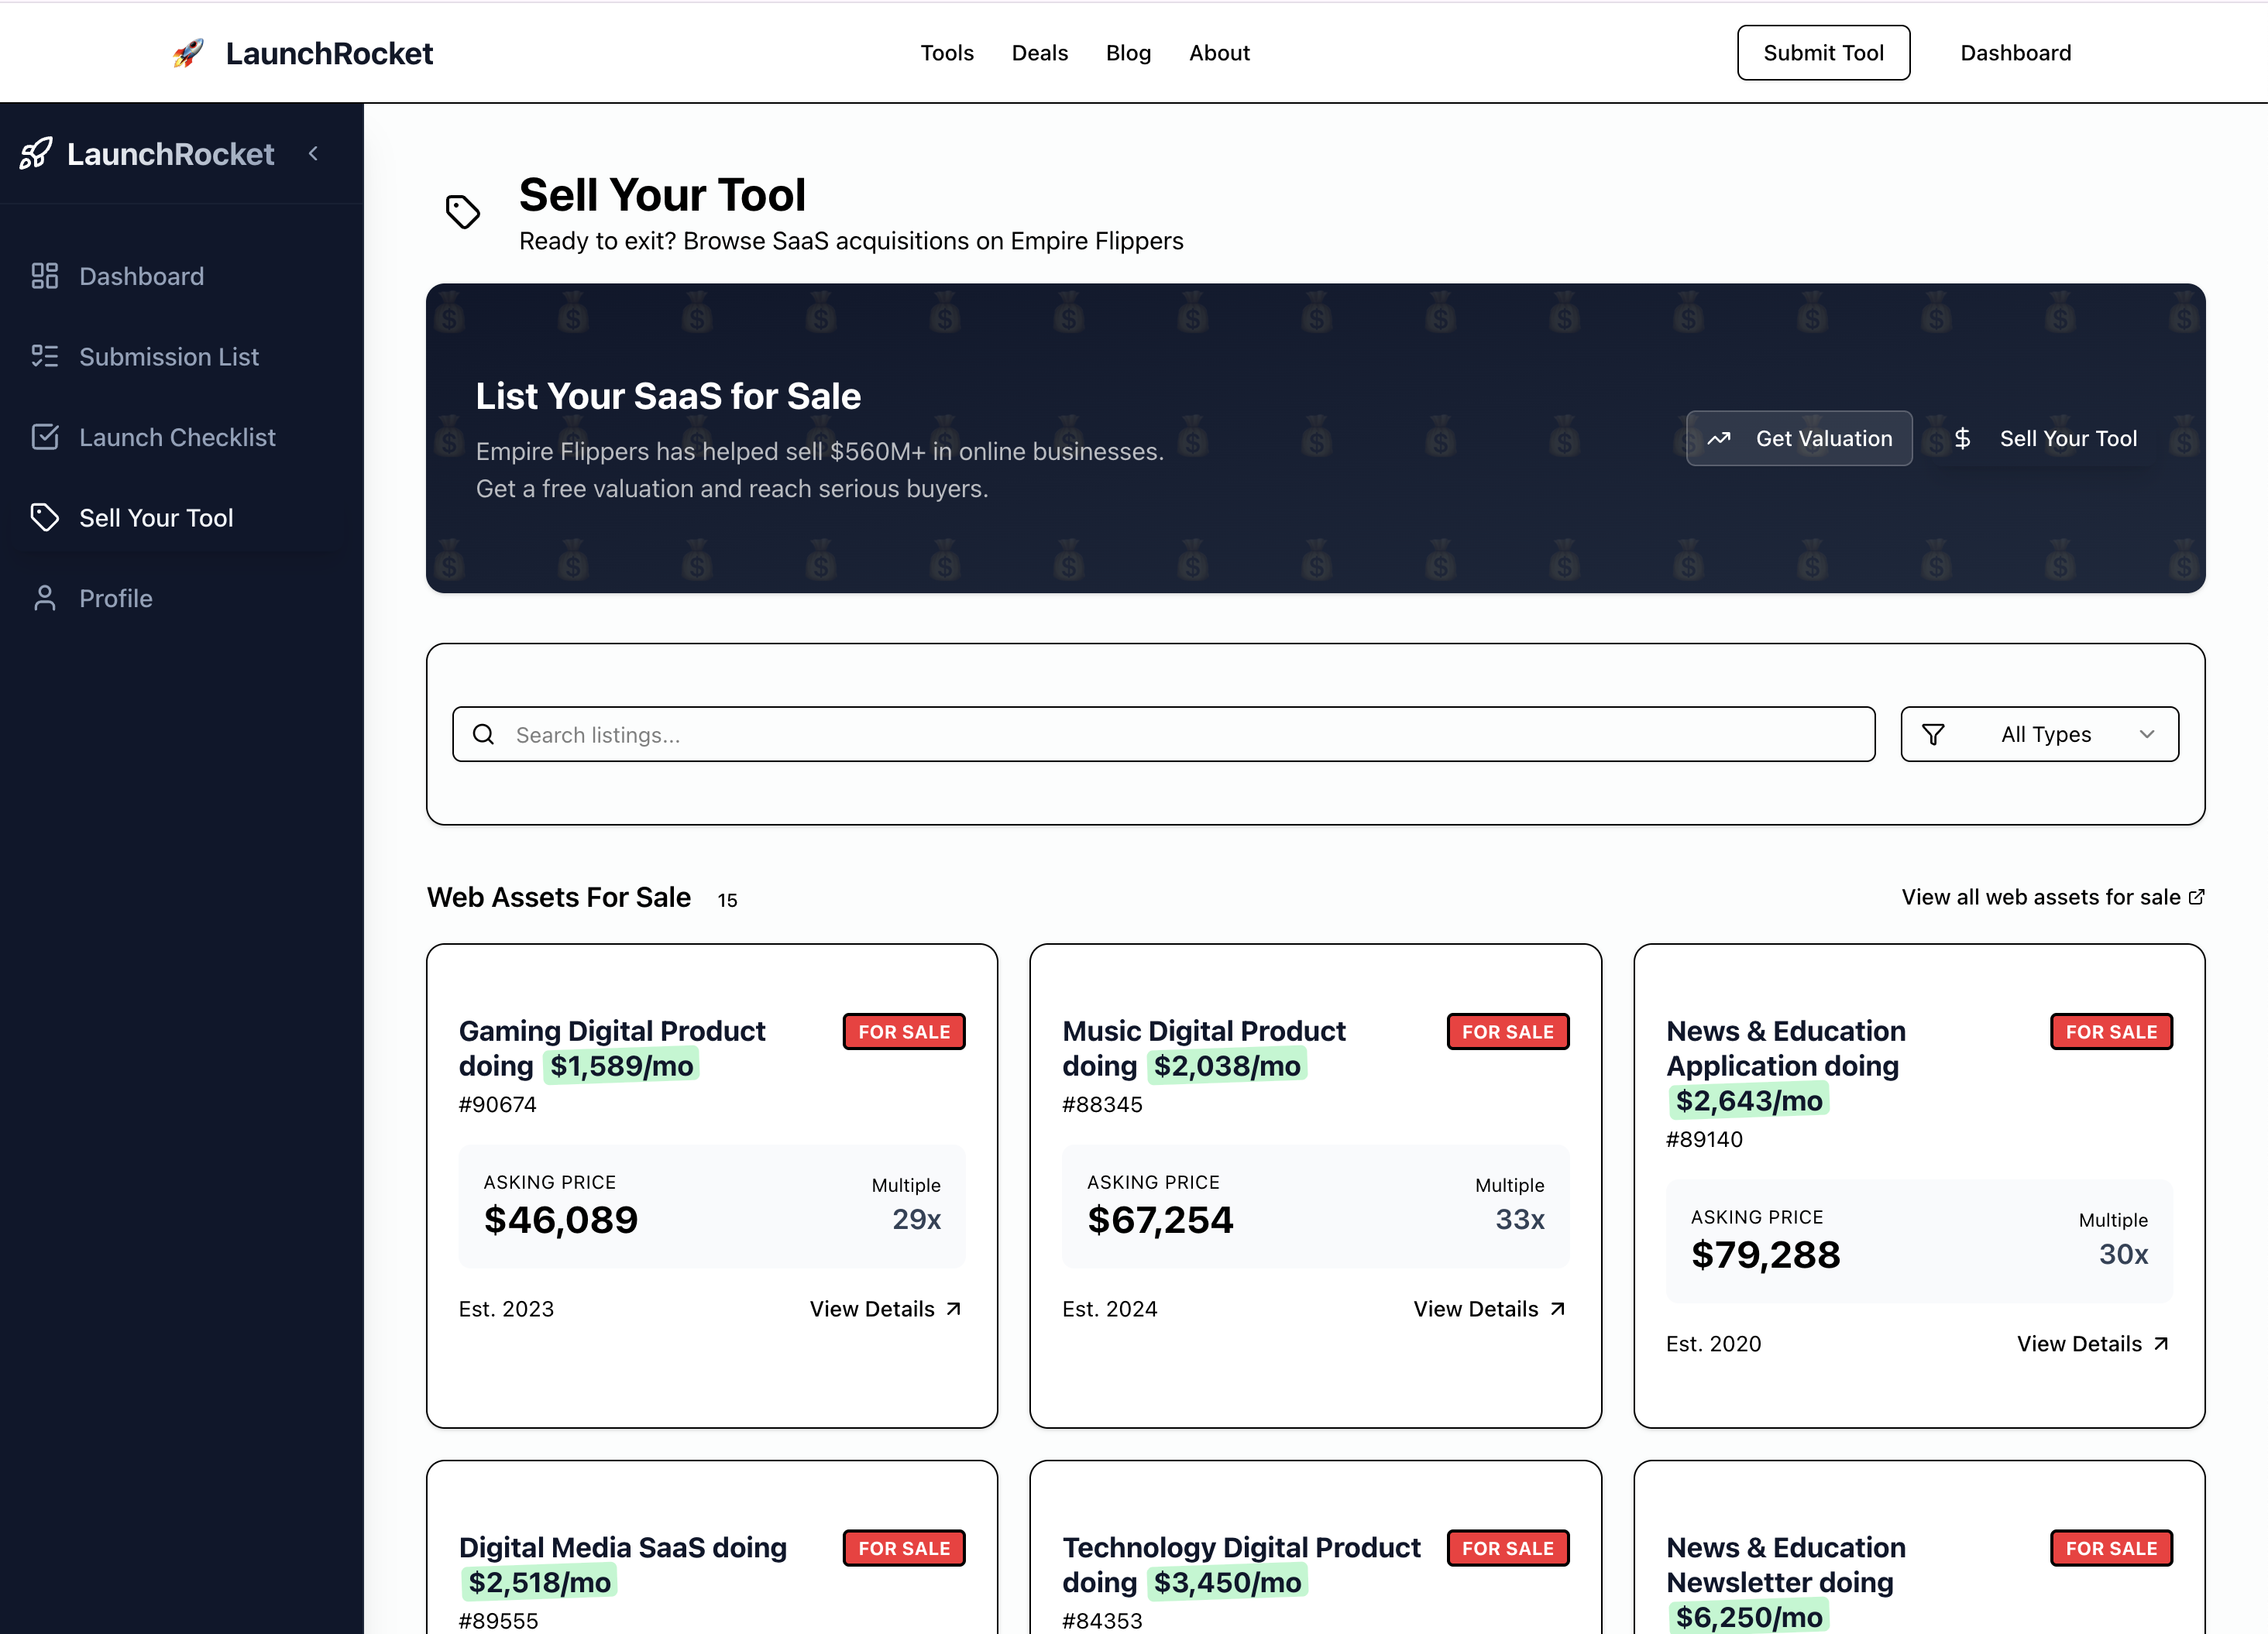This screenshot has height=1634, width=2268.
Task: Click the Sell Your Tool tag icon
Action: click(44, 517)
